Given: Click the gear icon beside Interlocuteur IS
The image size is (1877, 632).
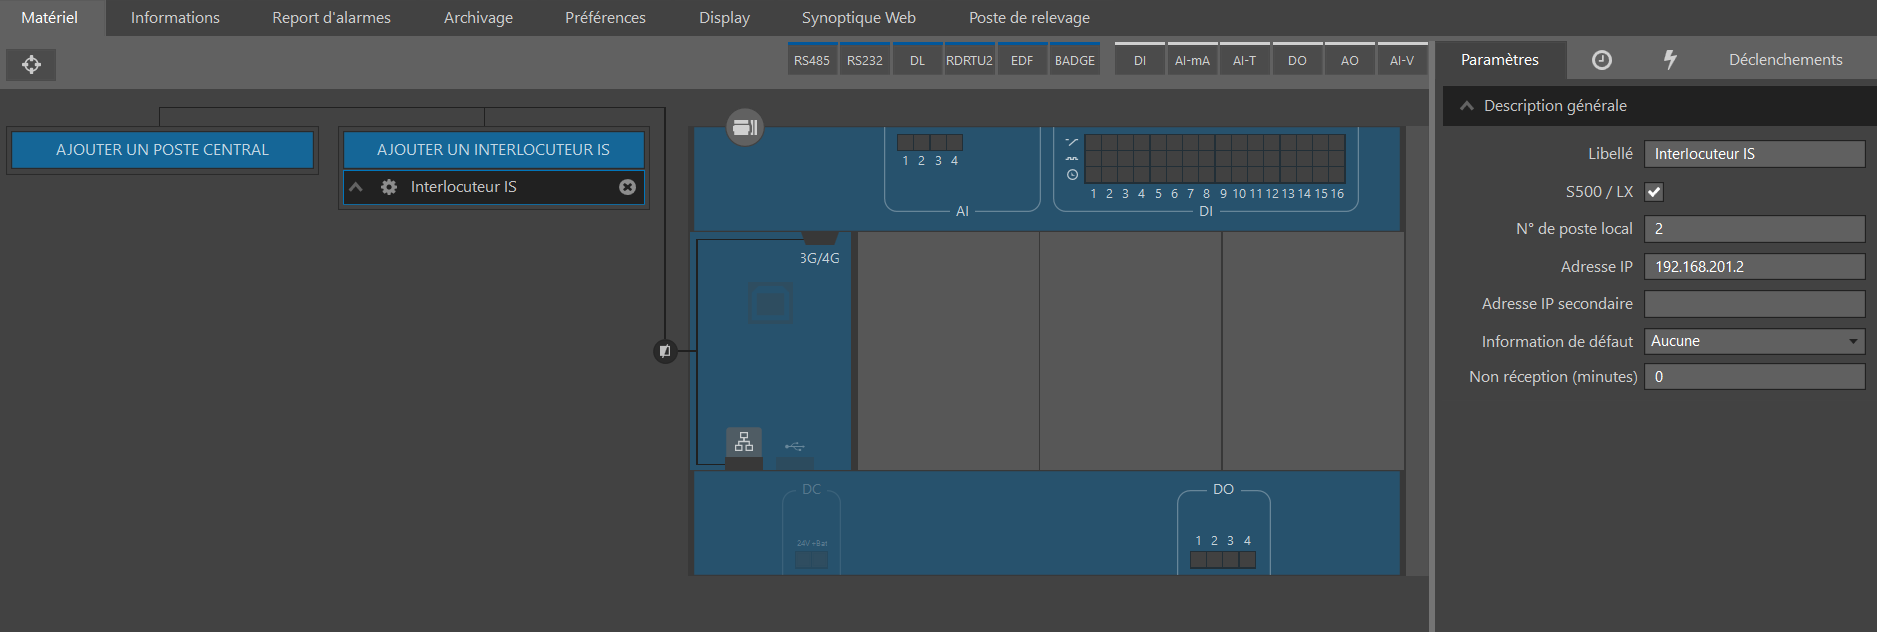Looking at the screenshot, I should tap(389, 187).
